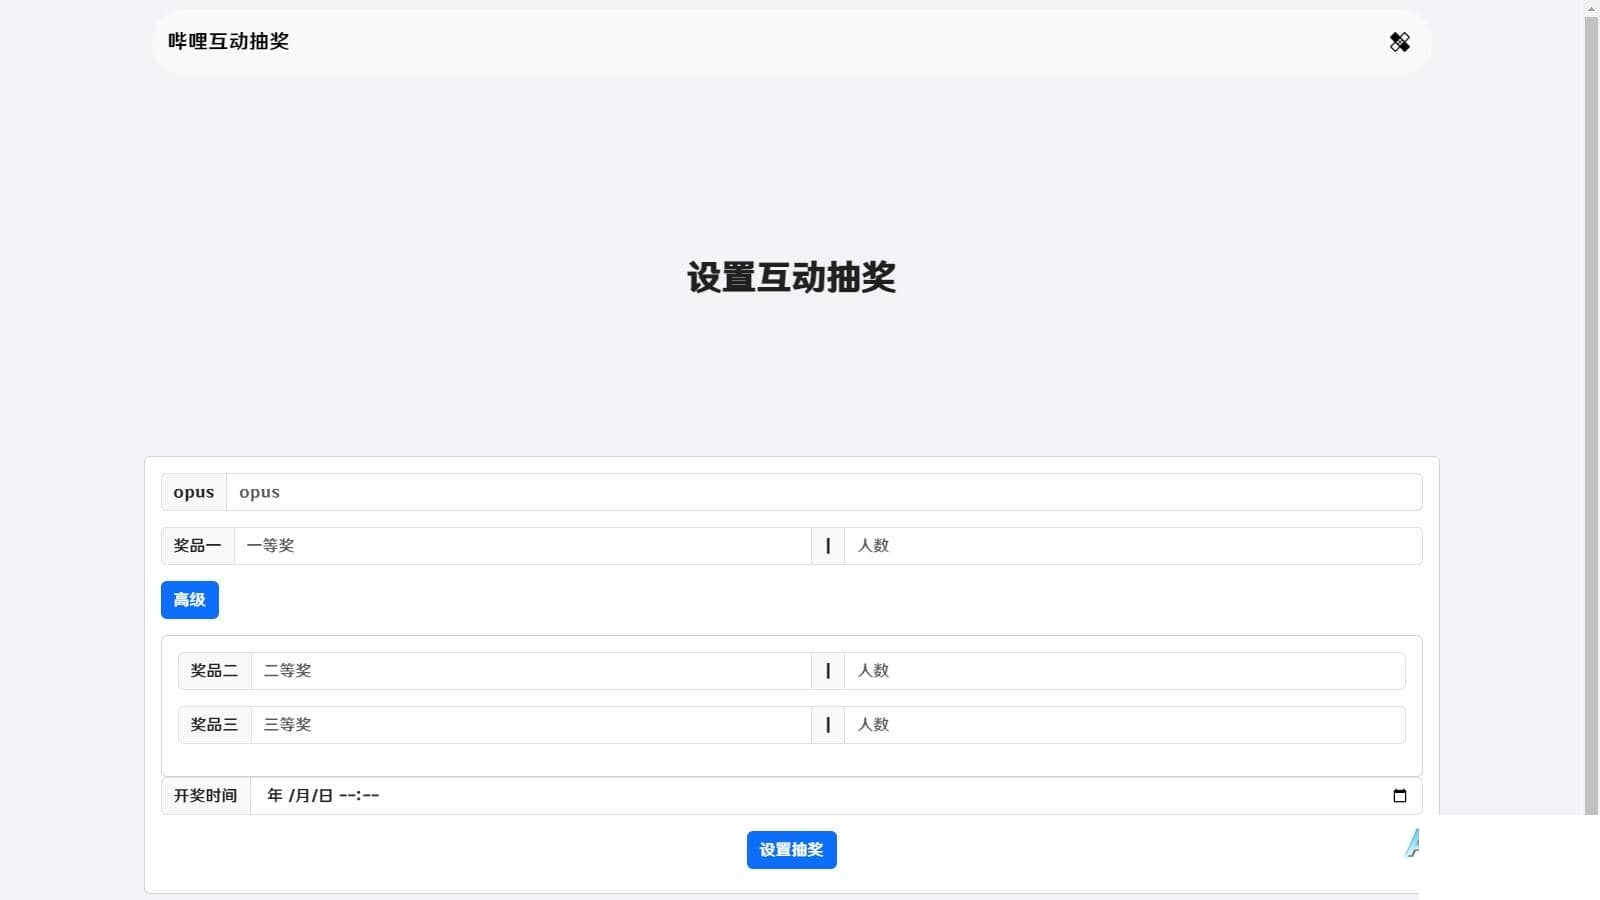Click the 奖品三 label
1600x900 pixels.
pos(214,725)
